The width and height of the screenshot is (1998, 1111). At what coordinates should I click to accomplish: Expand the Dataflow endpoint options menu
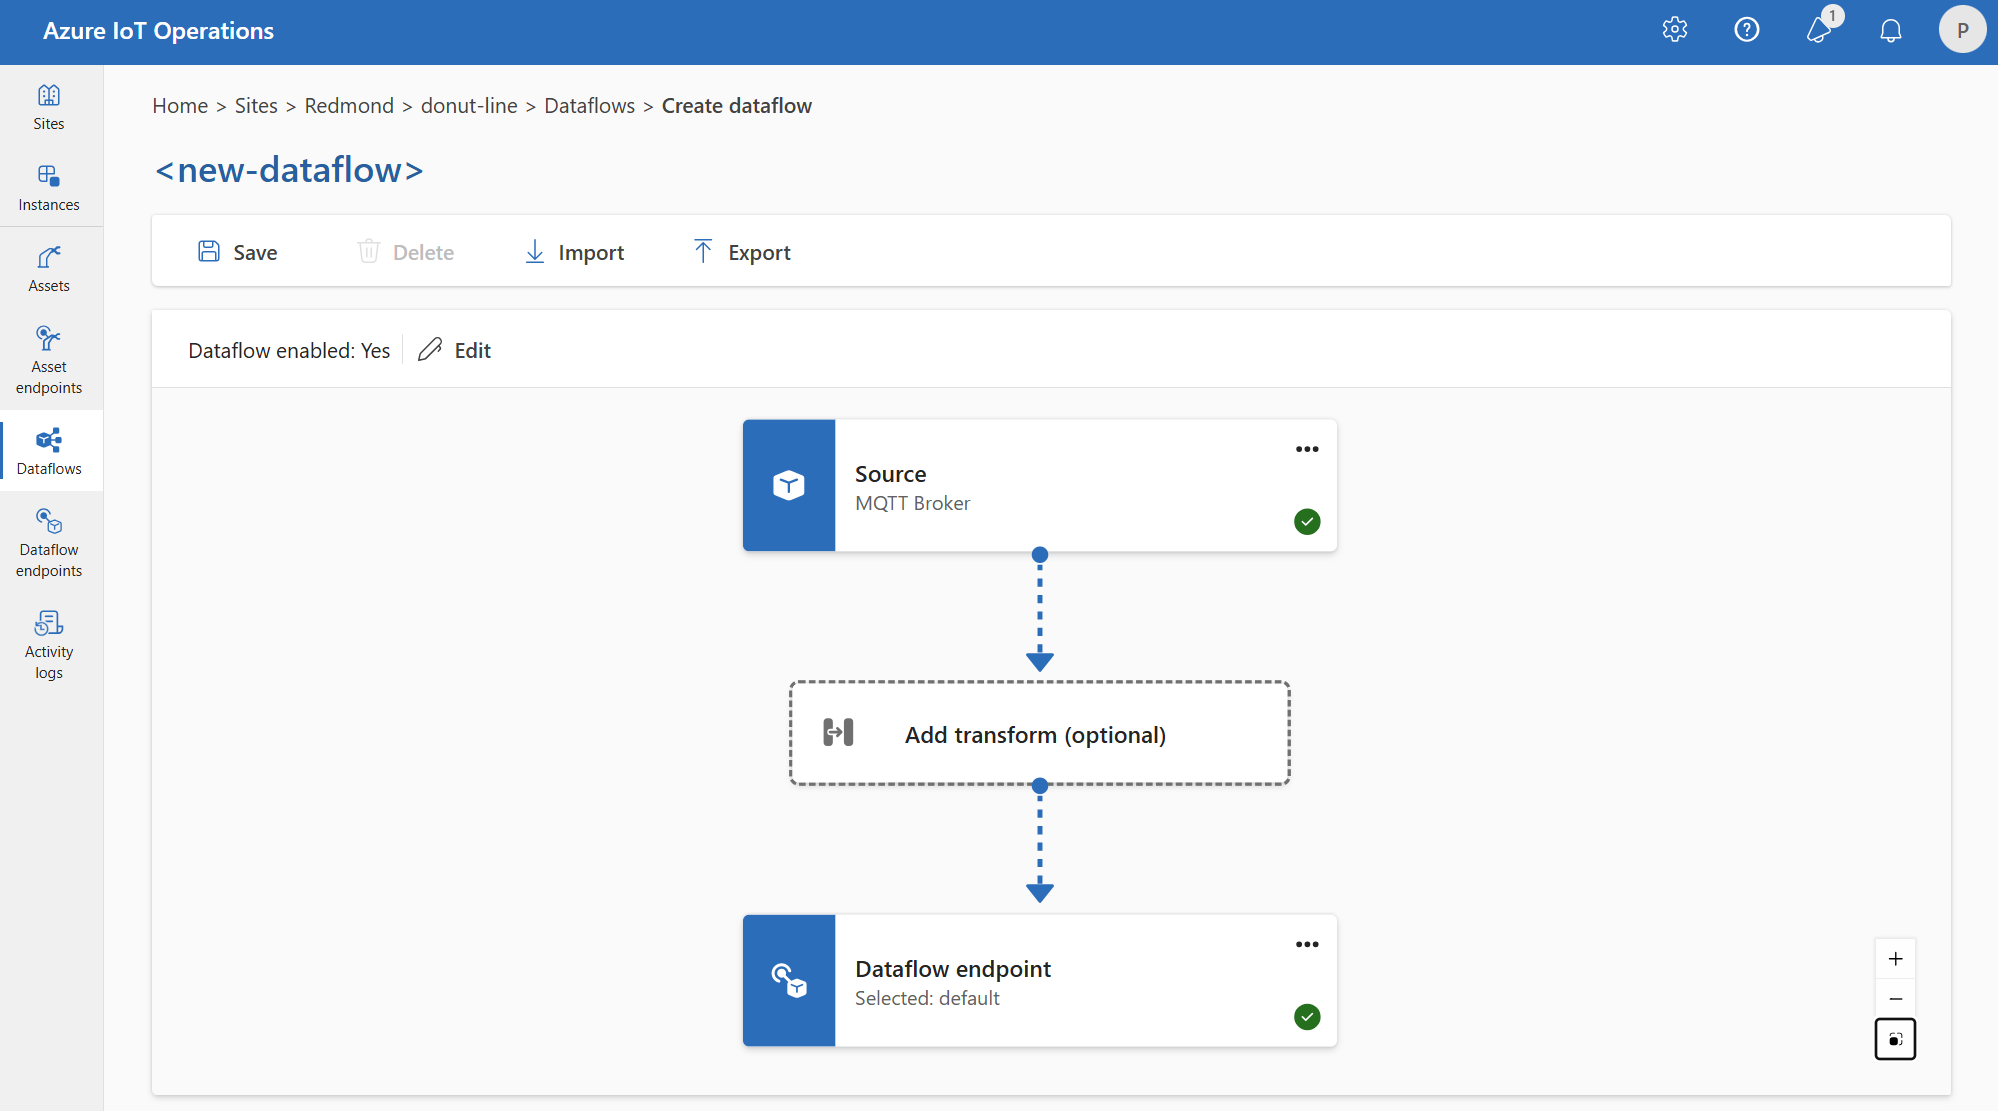[x=1307, y=945]
